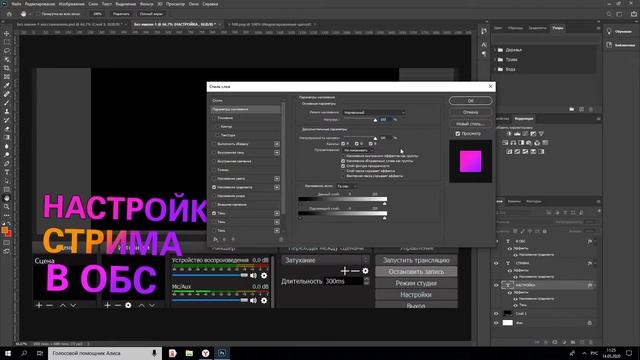Image resolution: width=640 pixels, height=360 pixels.
Task: Open the Библиотеки panel button
Action: pos(620,45)
